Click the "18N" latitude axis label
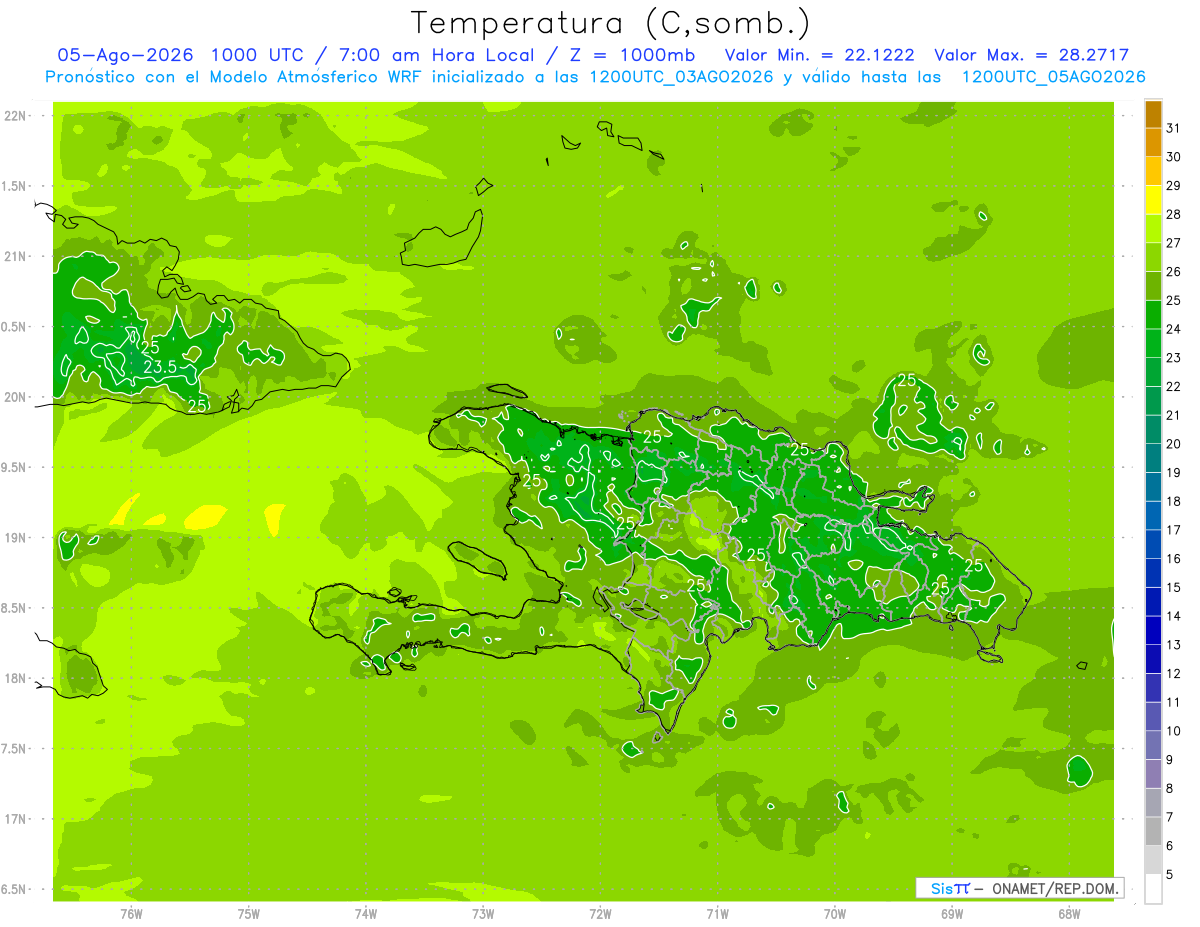 (x=14, y=678)
